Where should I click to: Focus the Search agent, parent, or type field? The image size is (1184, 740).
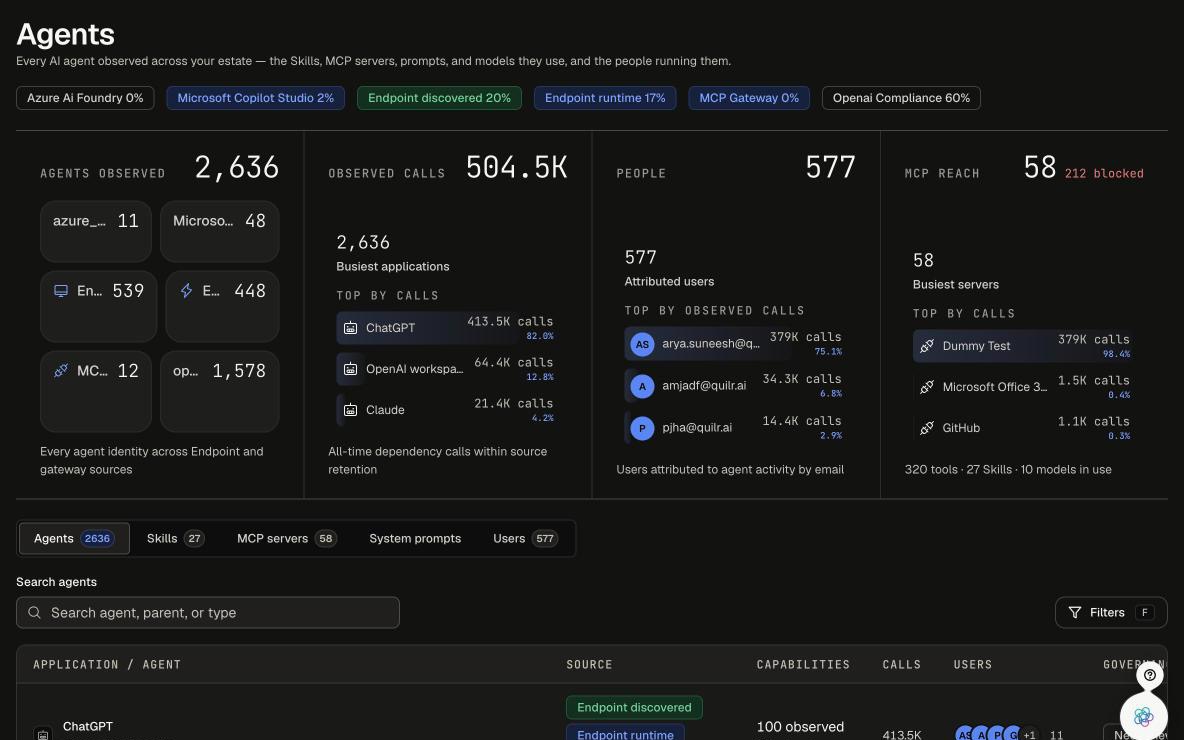pyautogui.click(x=208, y=612)
